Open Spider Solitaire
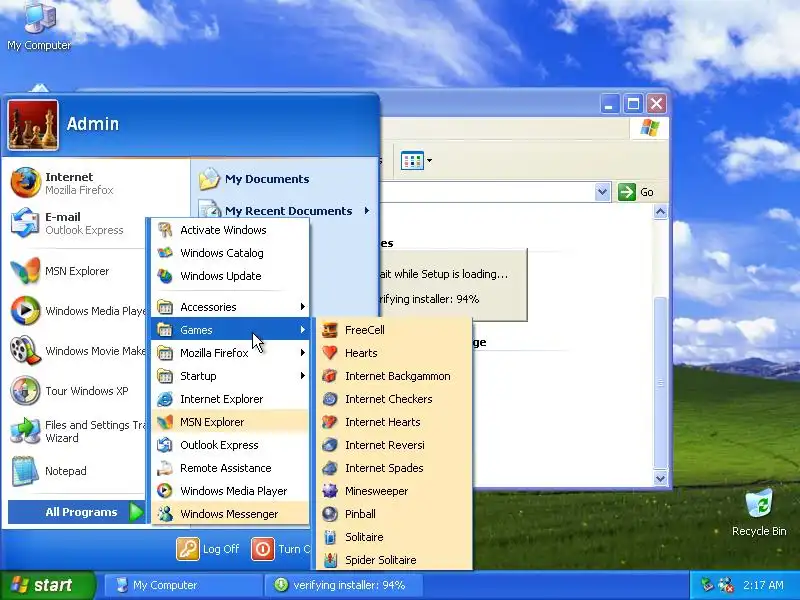This screenshot has width=800, height=600. (394, 560)
